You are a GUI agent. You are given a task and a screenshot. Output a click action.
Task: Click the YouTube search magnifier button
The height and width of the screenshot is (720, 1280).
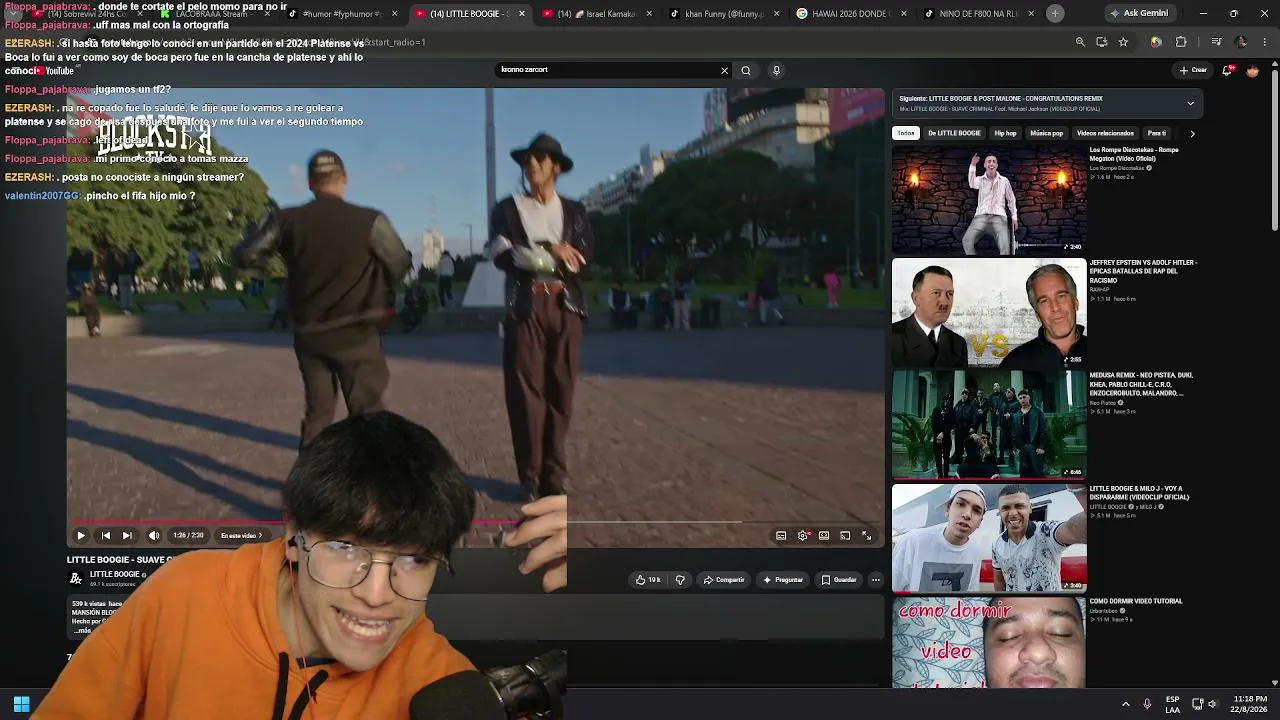point(746,70)
